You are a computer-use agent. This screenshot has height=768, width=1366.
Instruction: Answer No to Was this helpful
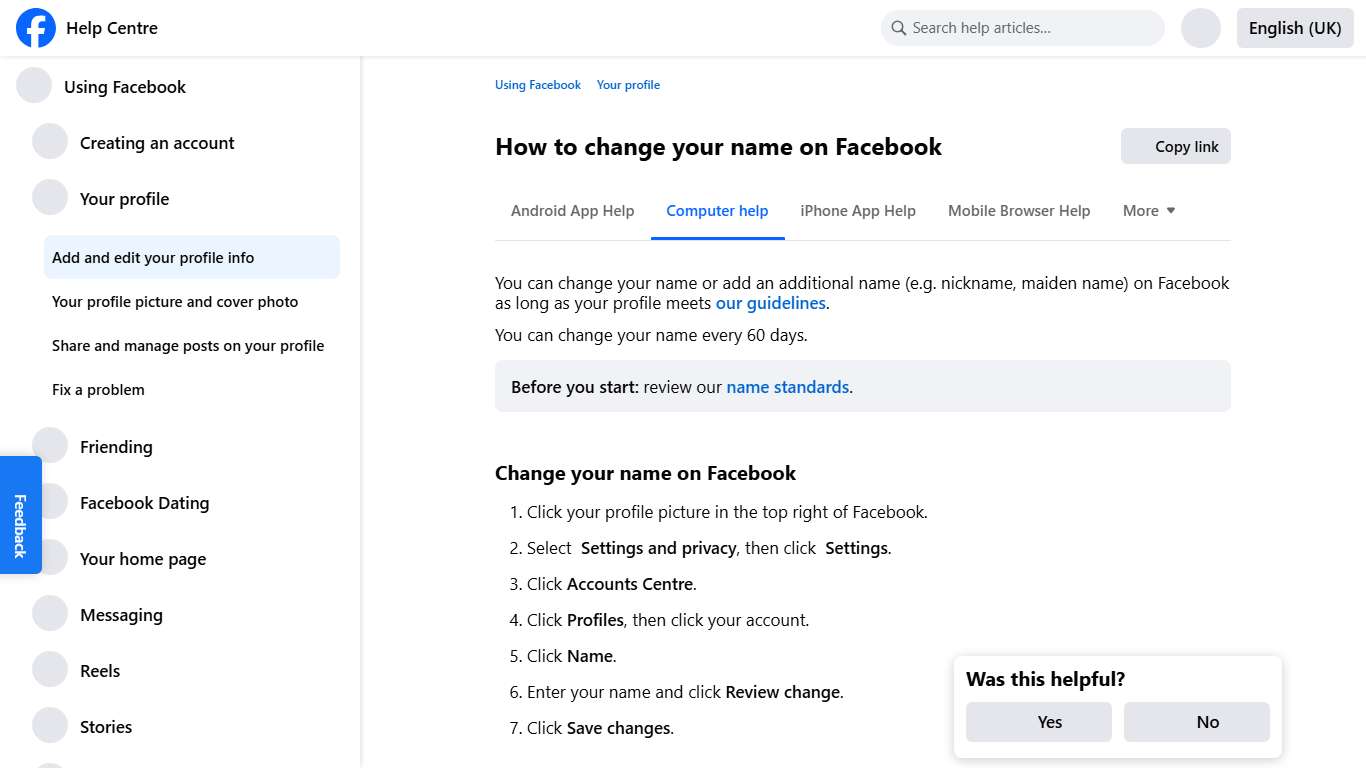1196,721
